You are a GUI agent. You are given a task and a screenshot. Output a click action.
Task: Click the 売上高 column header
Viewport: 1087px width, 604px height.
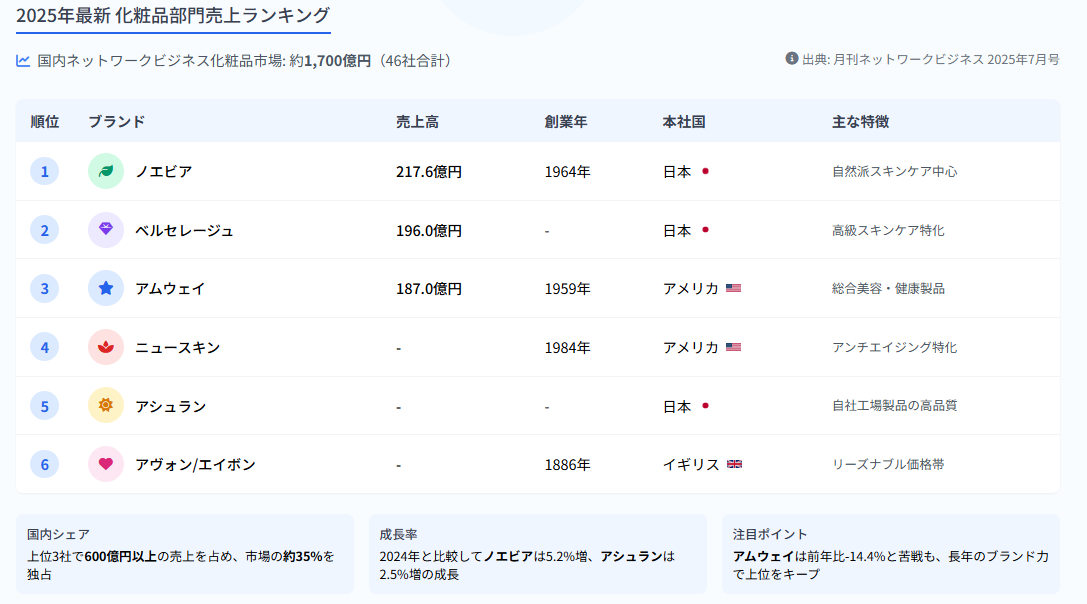[x=417, y=122]
